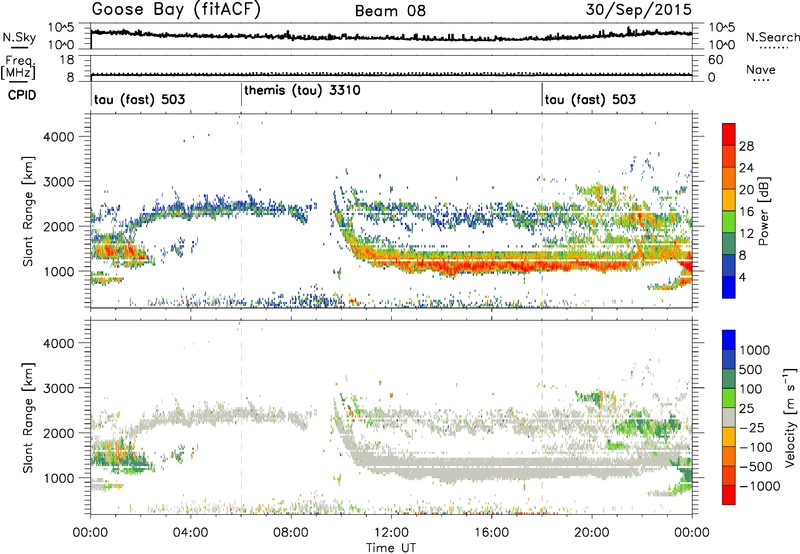Viewport: 800px width, 554px height.
Task: Click the power panel 'Slant Range [km]' label
Action: click(28, 211)
